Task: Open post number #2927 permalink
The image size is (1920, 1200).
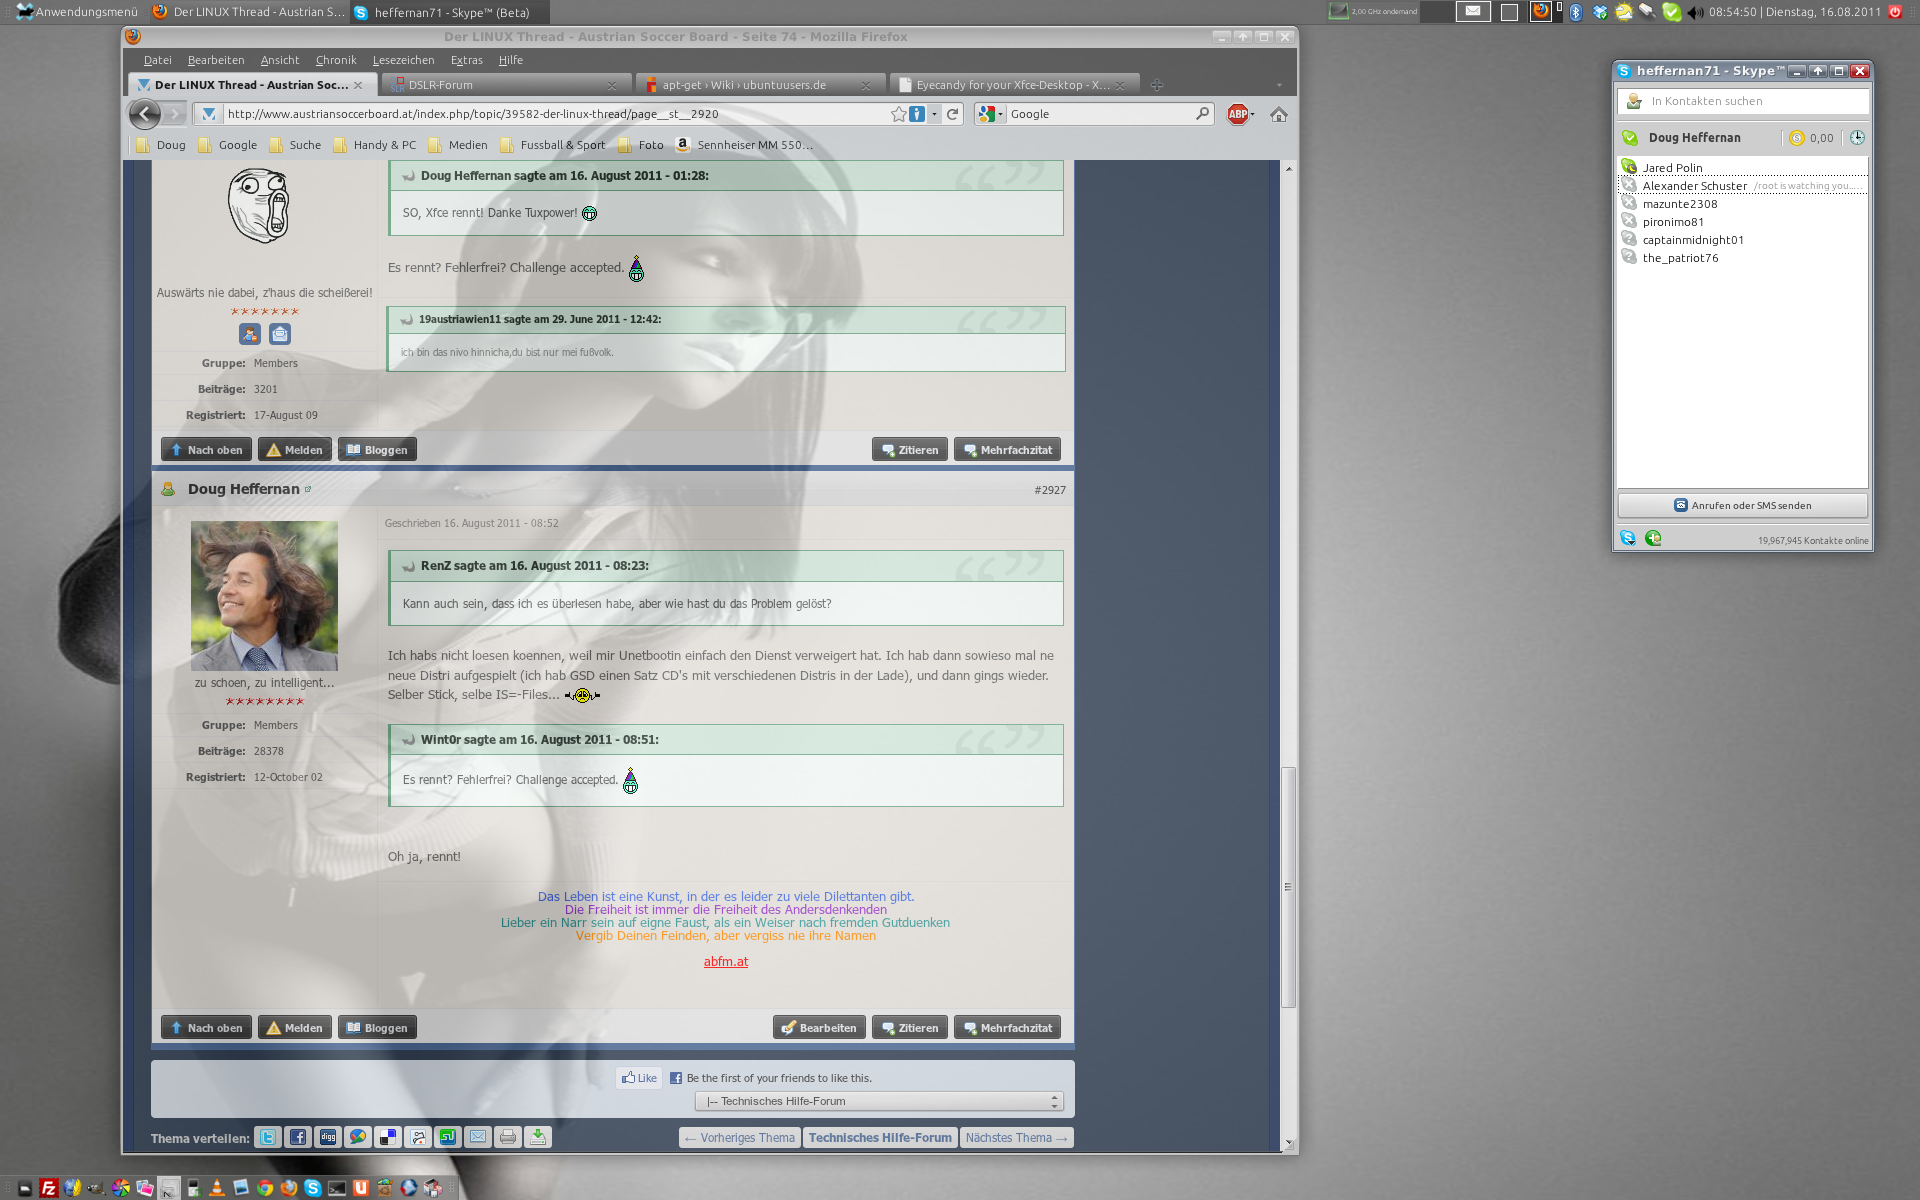Action: [x=1049, y=490]
